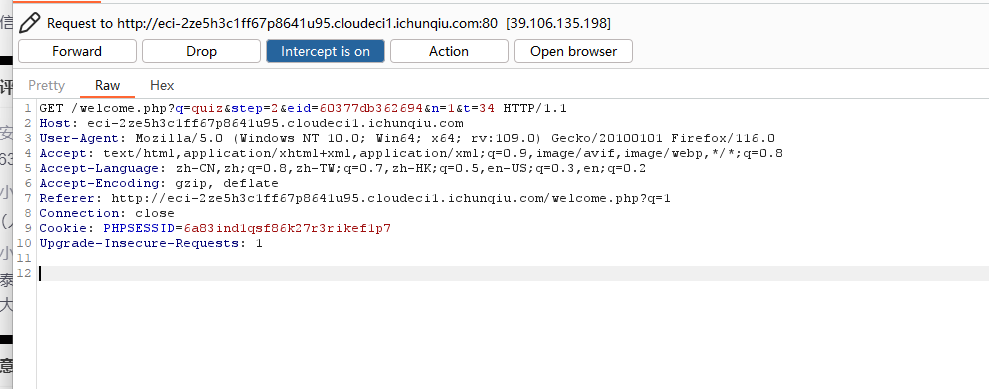Screen dimensions: 989x389
Task: Toggle the Intercept is on button
Action: (325, 51)
